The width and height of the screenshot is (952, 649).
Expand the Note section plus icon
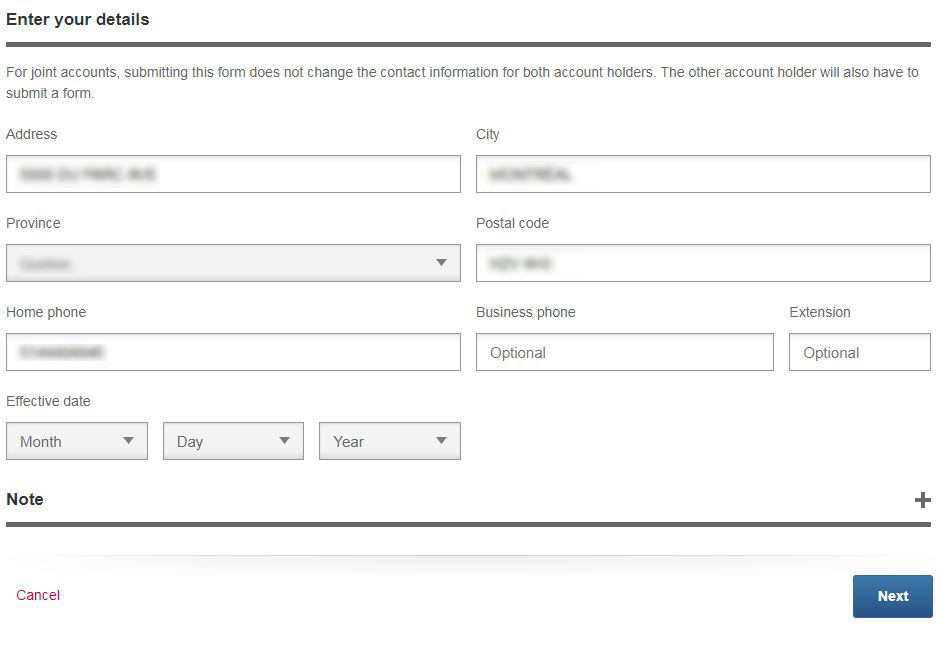tap(922, 500)
